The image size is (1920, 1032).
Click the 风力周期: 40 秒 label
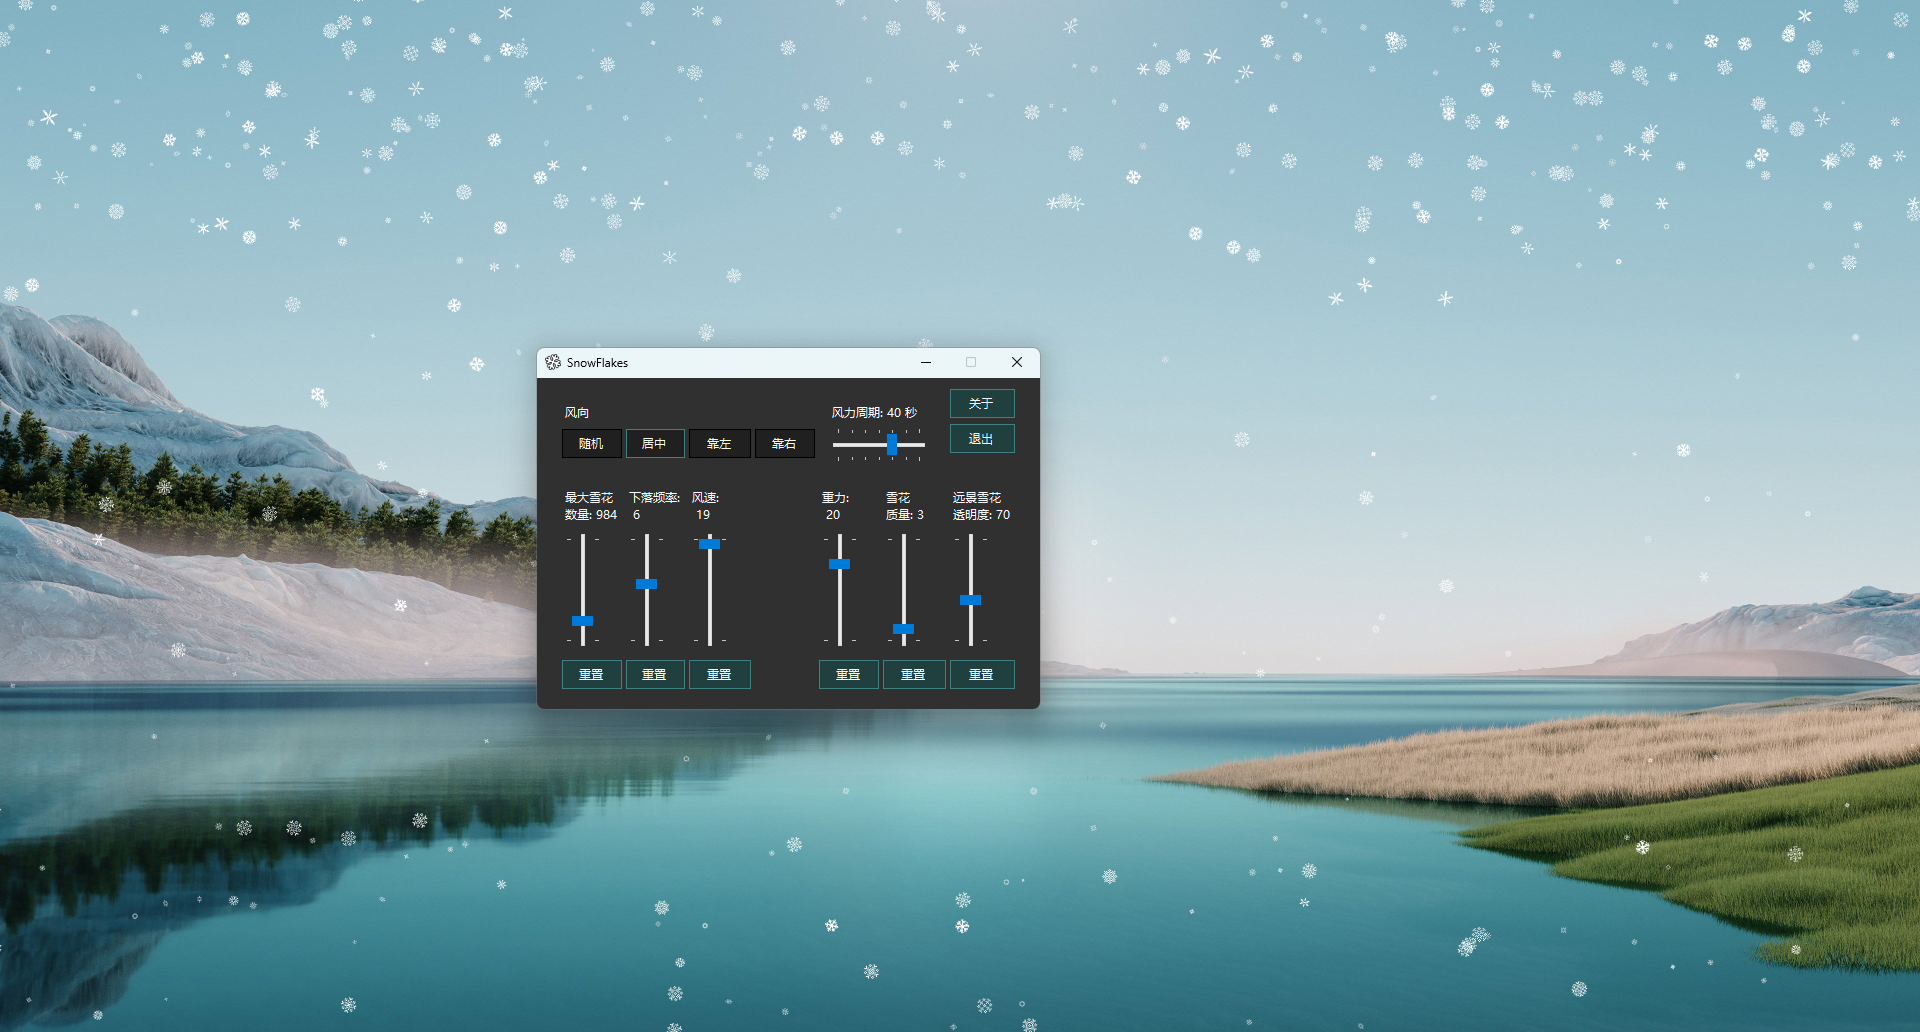pos(874,412)
